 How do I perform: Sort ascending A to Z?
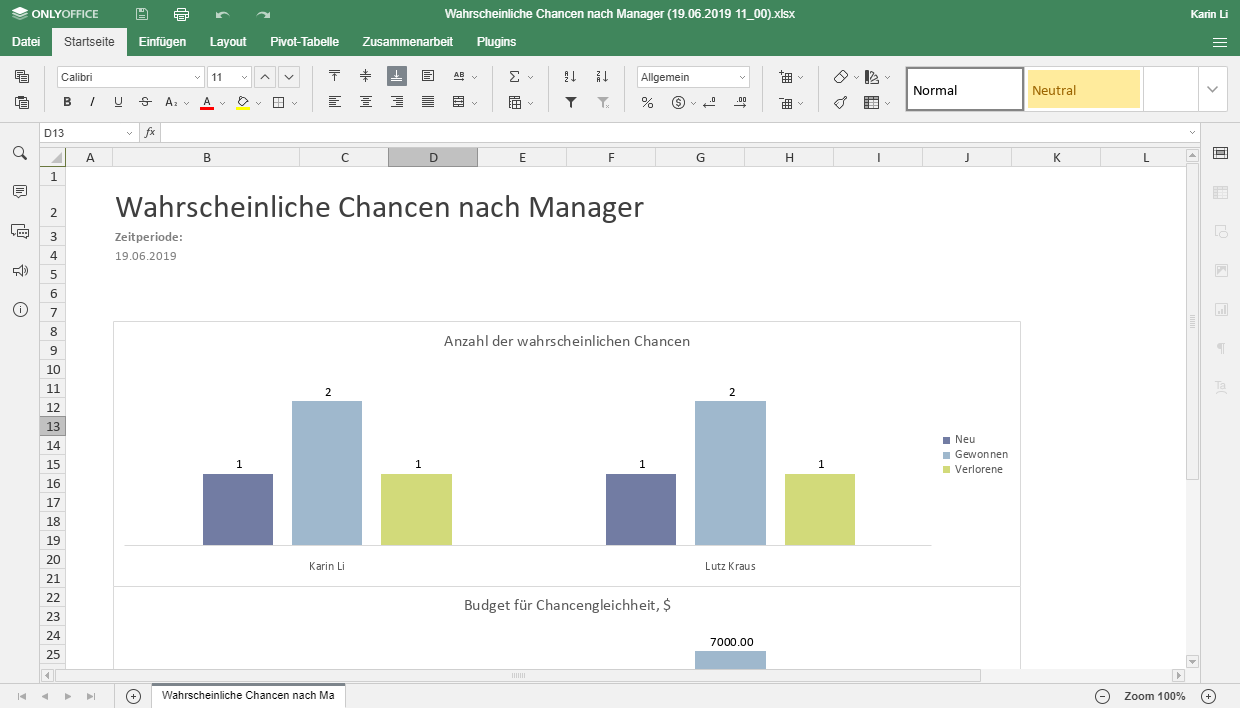(x=570, y=77)
